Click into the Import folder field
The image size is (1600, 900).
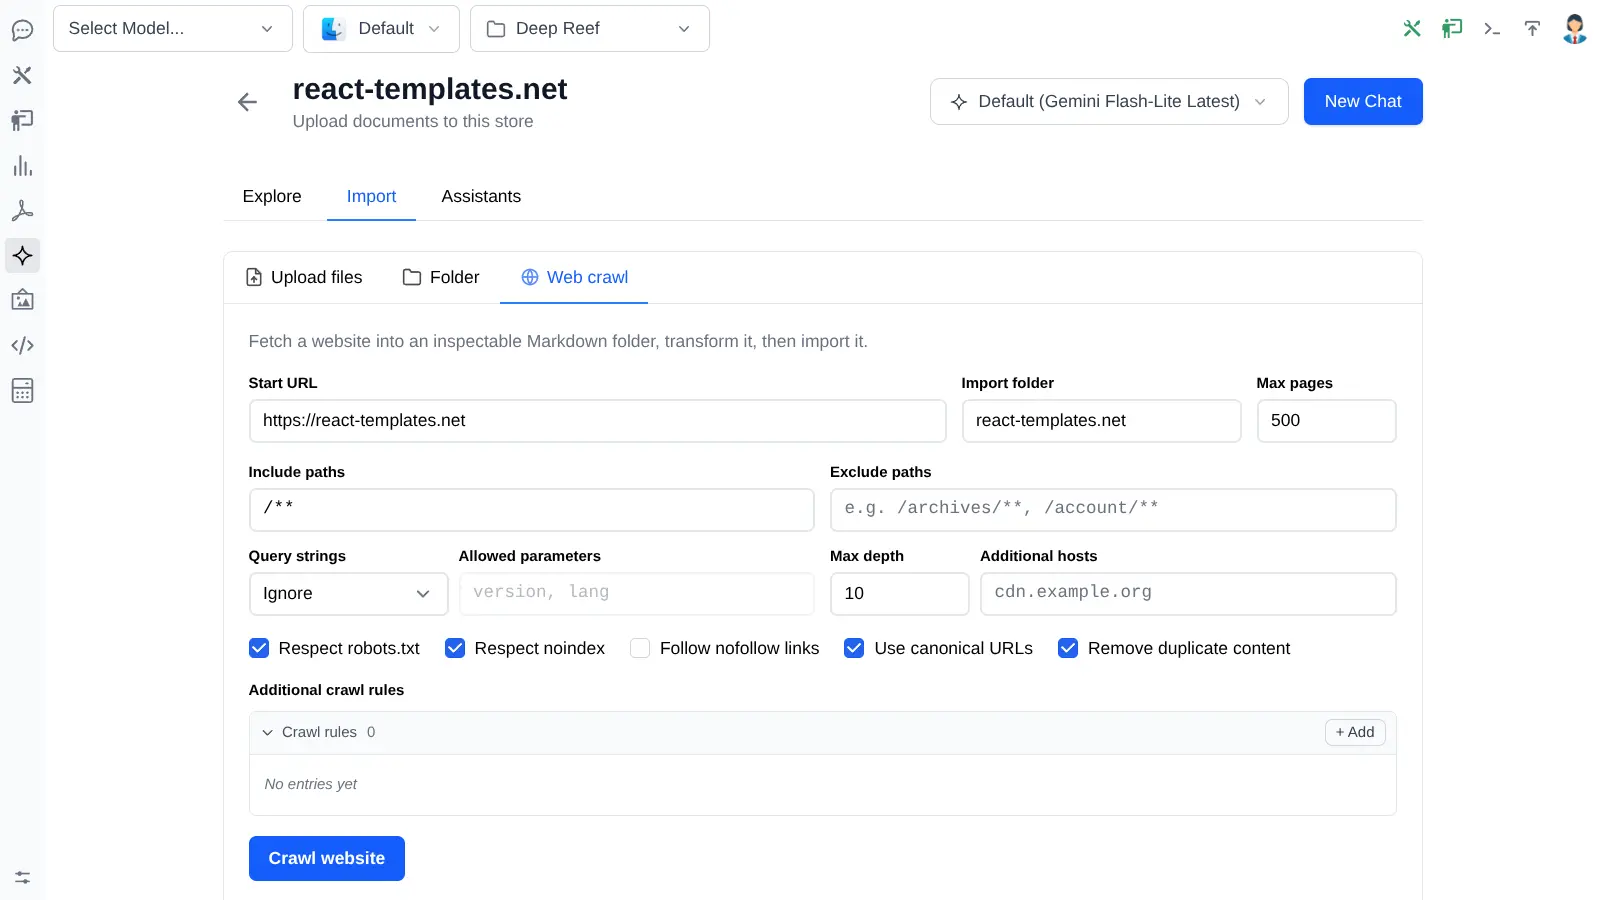click(1101, 421)
